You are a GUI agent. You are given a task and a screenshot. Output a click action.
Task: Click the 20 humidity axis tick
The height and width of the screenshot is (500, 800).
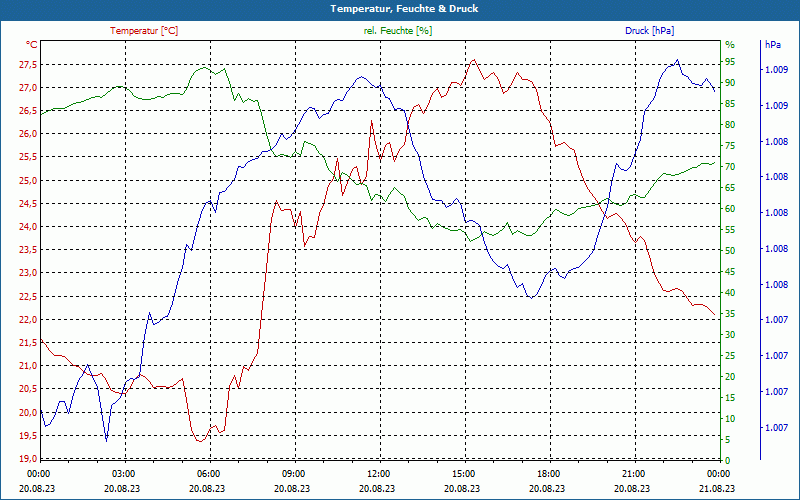[730, 377]
